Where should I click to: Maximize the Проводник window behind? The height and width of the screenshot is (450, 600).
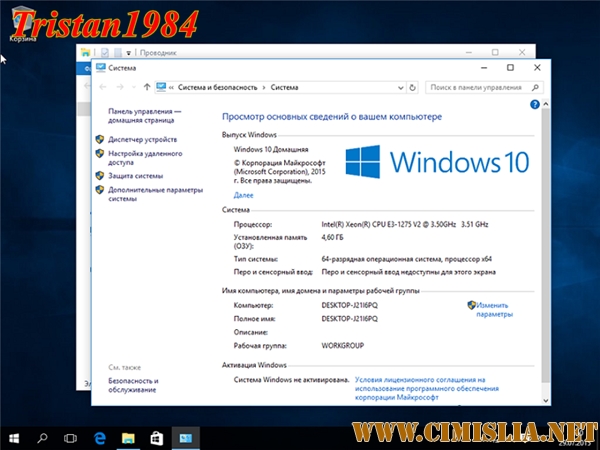(495, 52)
